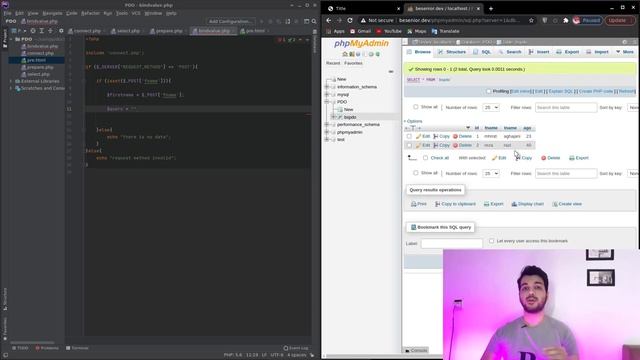Image resolution: width=640 pixels, height=360 pixels.
Task: Click the Not secure warning icon
Action: (362, 20)
